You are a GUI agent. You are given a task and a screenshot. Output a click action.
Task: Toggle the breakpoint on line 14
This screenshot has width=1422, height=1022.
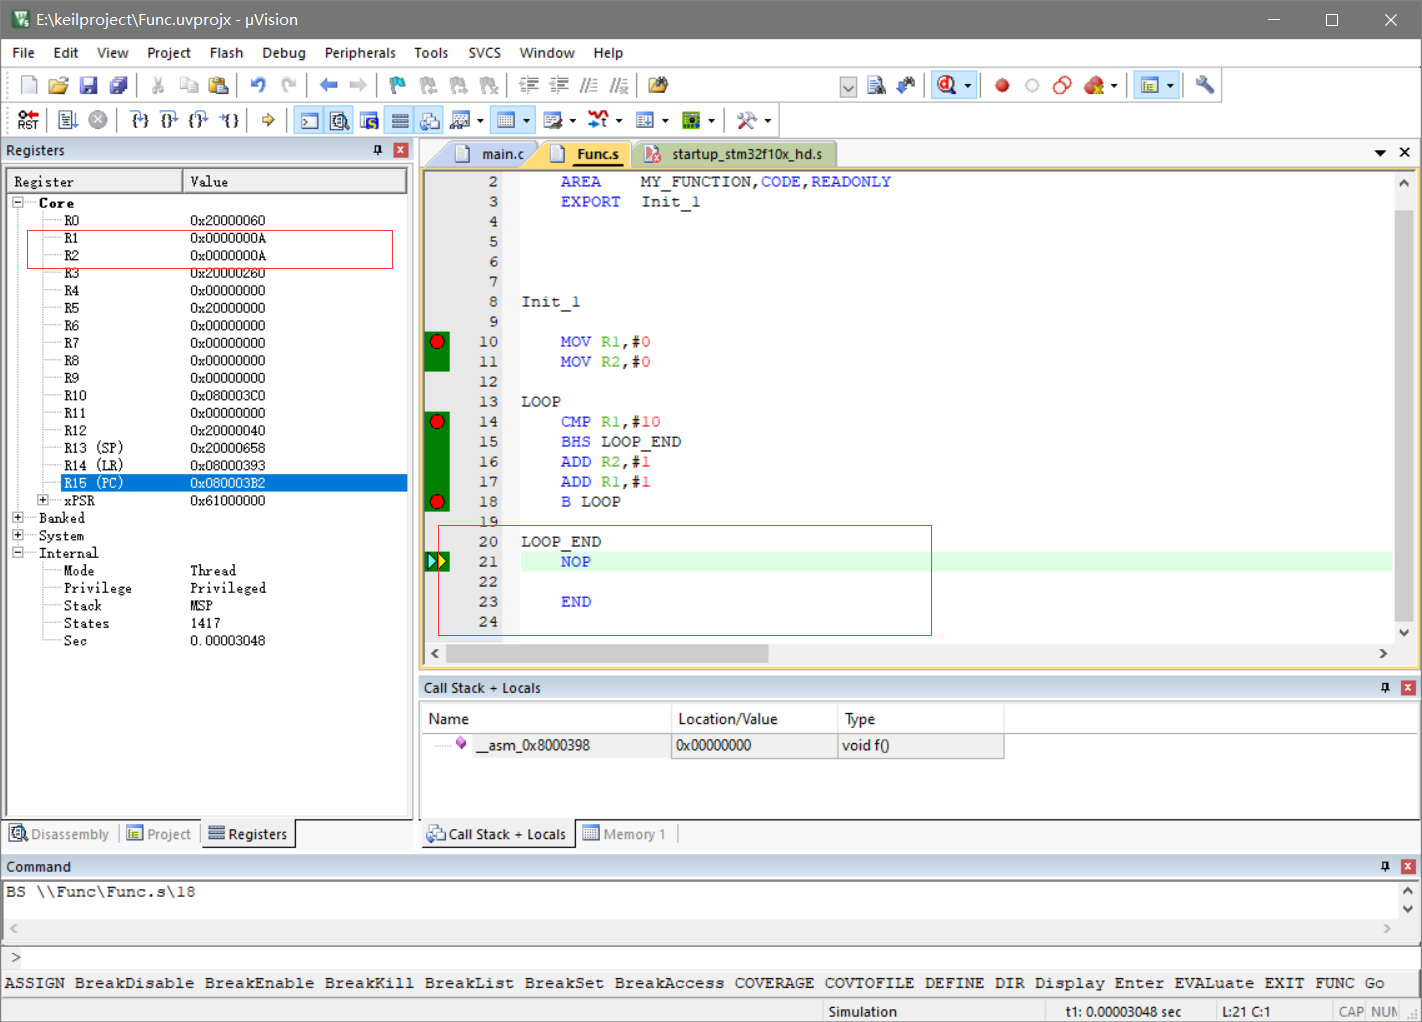437,422
